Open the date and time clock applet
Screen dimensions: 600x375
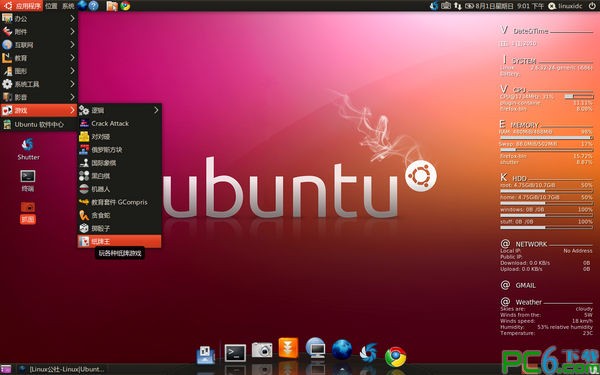coord(510,6)
